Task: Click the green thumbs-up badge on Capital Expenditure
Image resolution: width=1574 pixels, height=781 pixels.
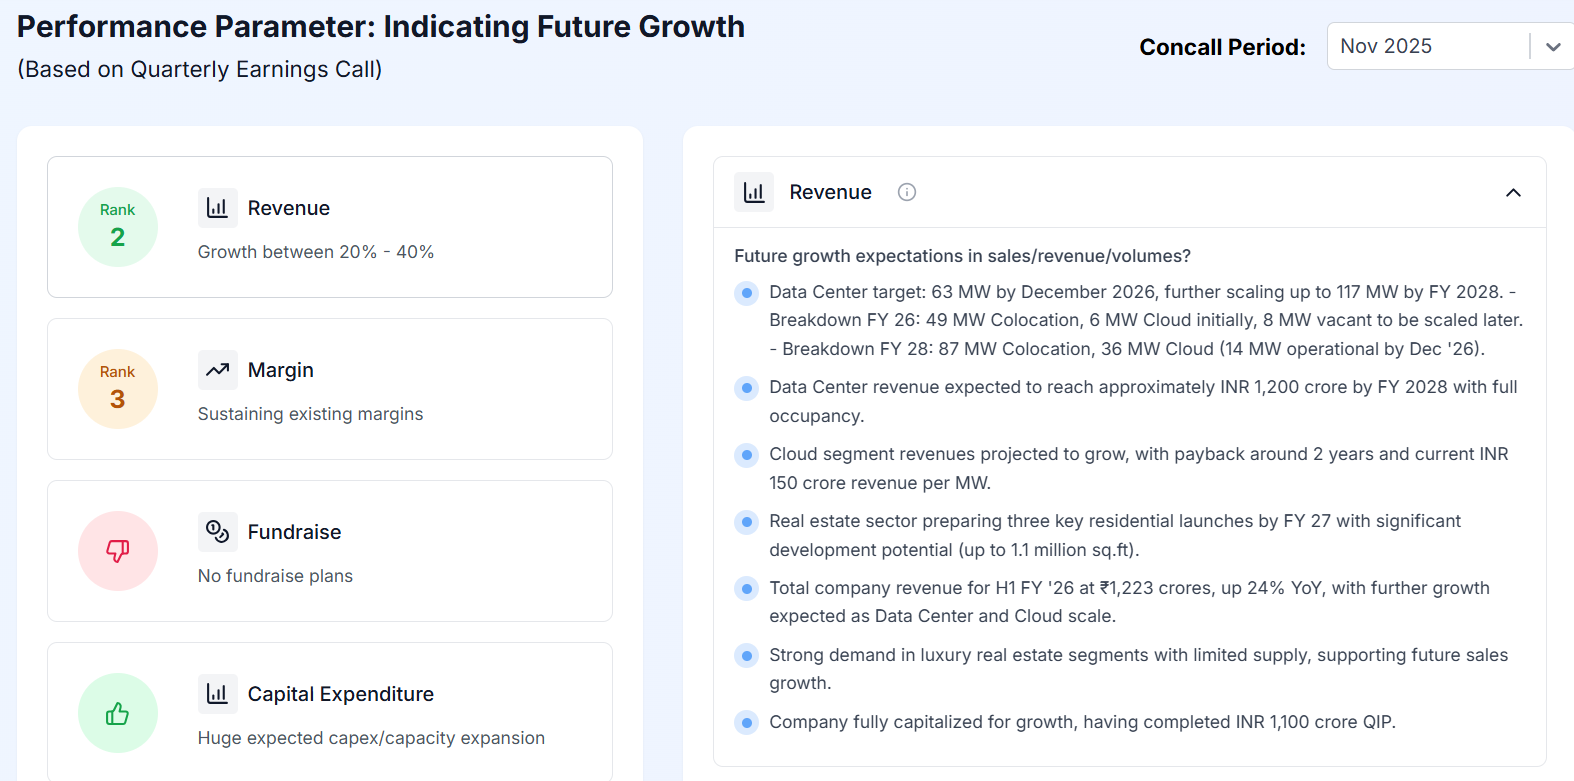Action: 118,713
